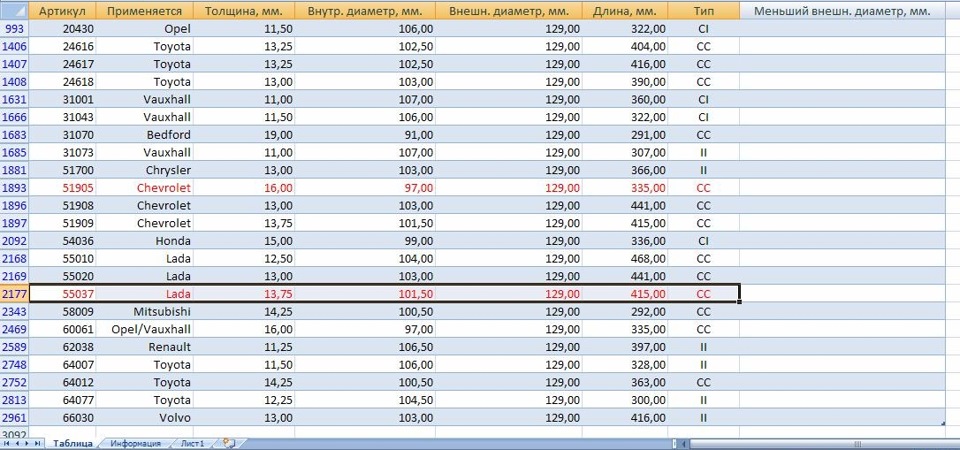Click next sheet tab navigation arrow
This screenshot has height=450, width=960.
(27, 443)
